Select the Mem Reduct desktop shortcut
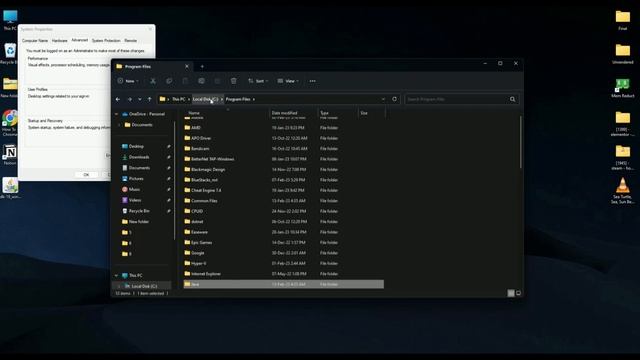 (x=622, y=88)
